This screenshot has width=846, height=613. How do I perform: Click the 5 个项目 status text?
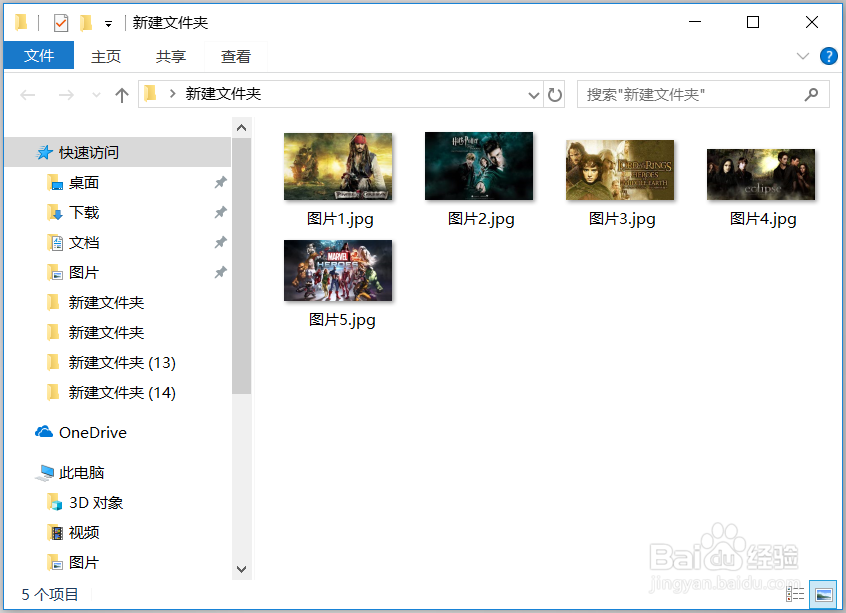point(50,595)
